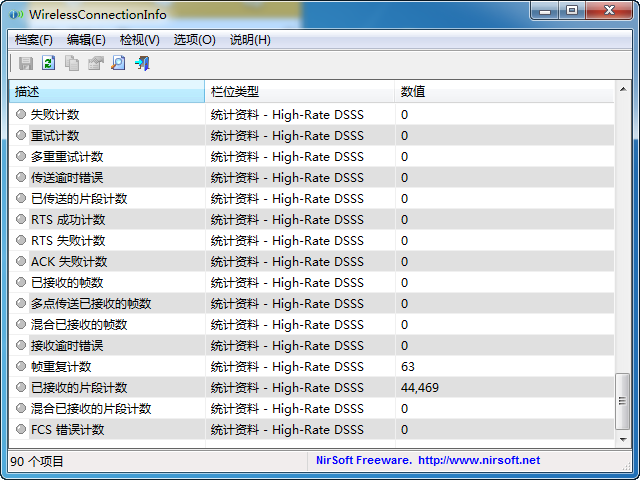Click the Refresh toolbar icon
Screen dimensions: 640x480
tap(49, 63)
